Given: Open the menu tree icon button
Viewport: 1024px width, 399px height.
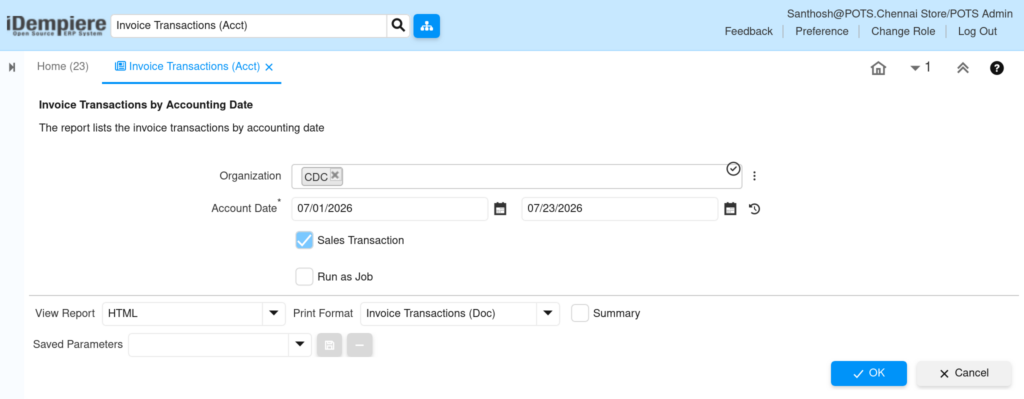Looking at the screenshot, I should (426, 26).
